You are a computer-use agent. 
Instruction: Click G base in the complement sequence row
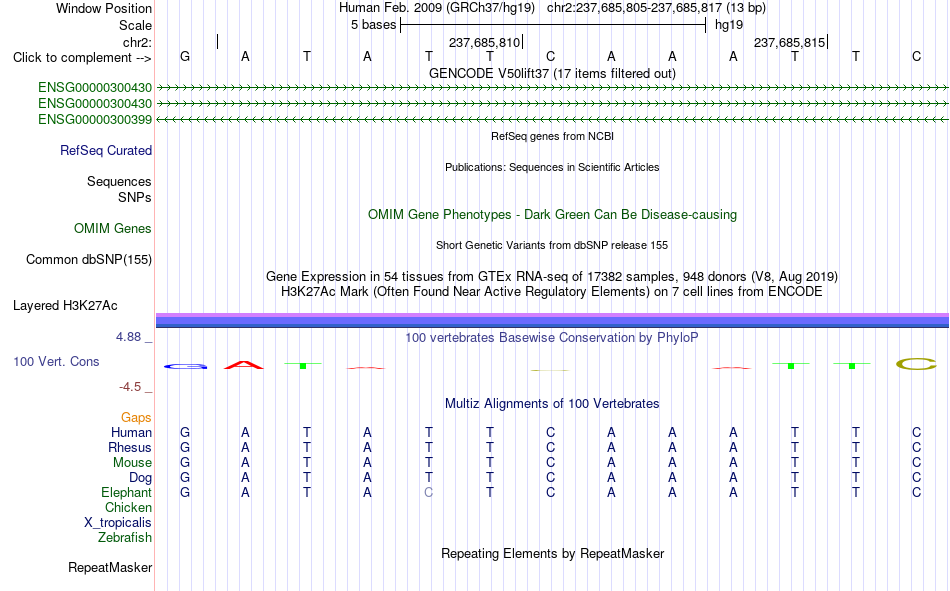(185, 56)
